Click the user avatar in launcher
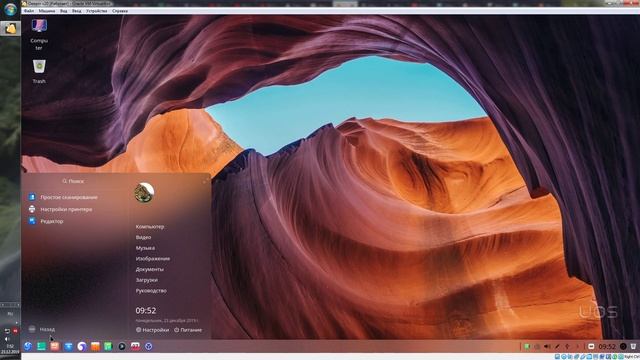This screenshot has height=360, width=640. click(x=144, y=193)
